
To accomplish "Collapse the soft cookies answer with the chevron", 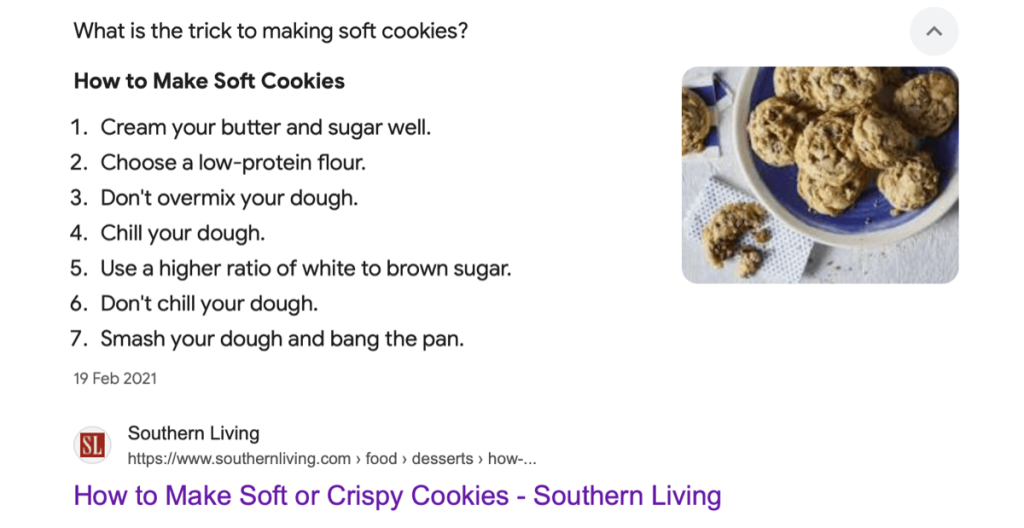I will (933, 31).
